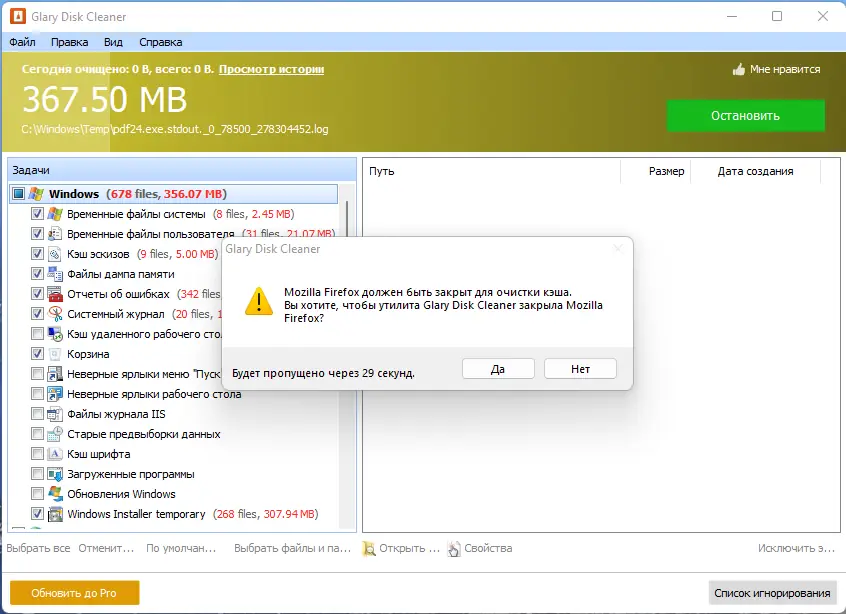Screen dimensions: 846x614
Task: Enable Обновления Windows checkbox
Action: (x=37, y=494)
